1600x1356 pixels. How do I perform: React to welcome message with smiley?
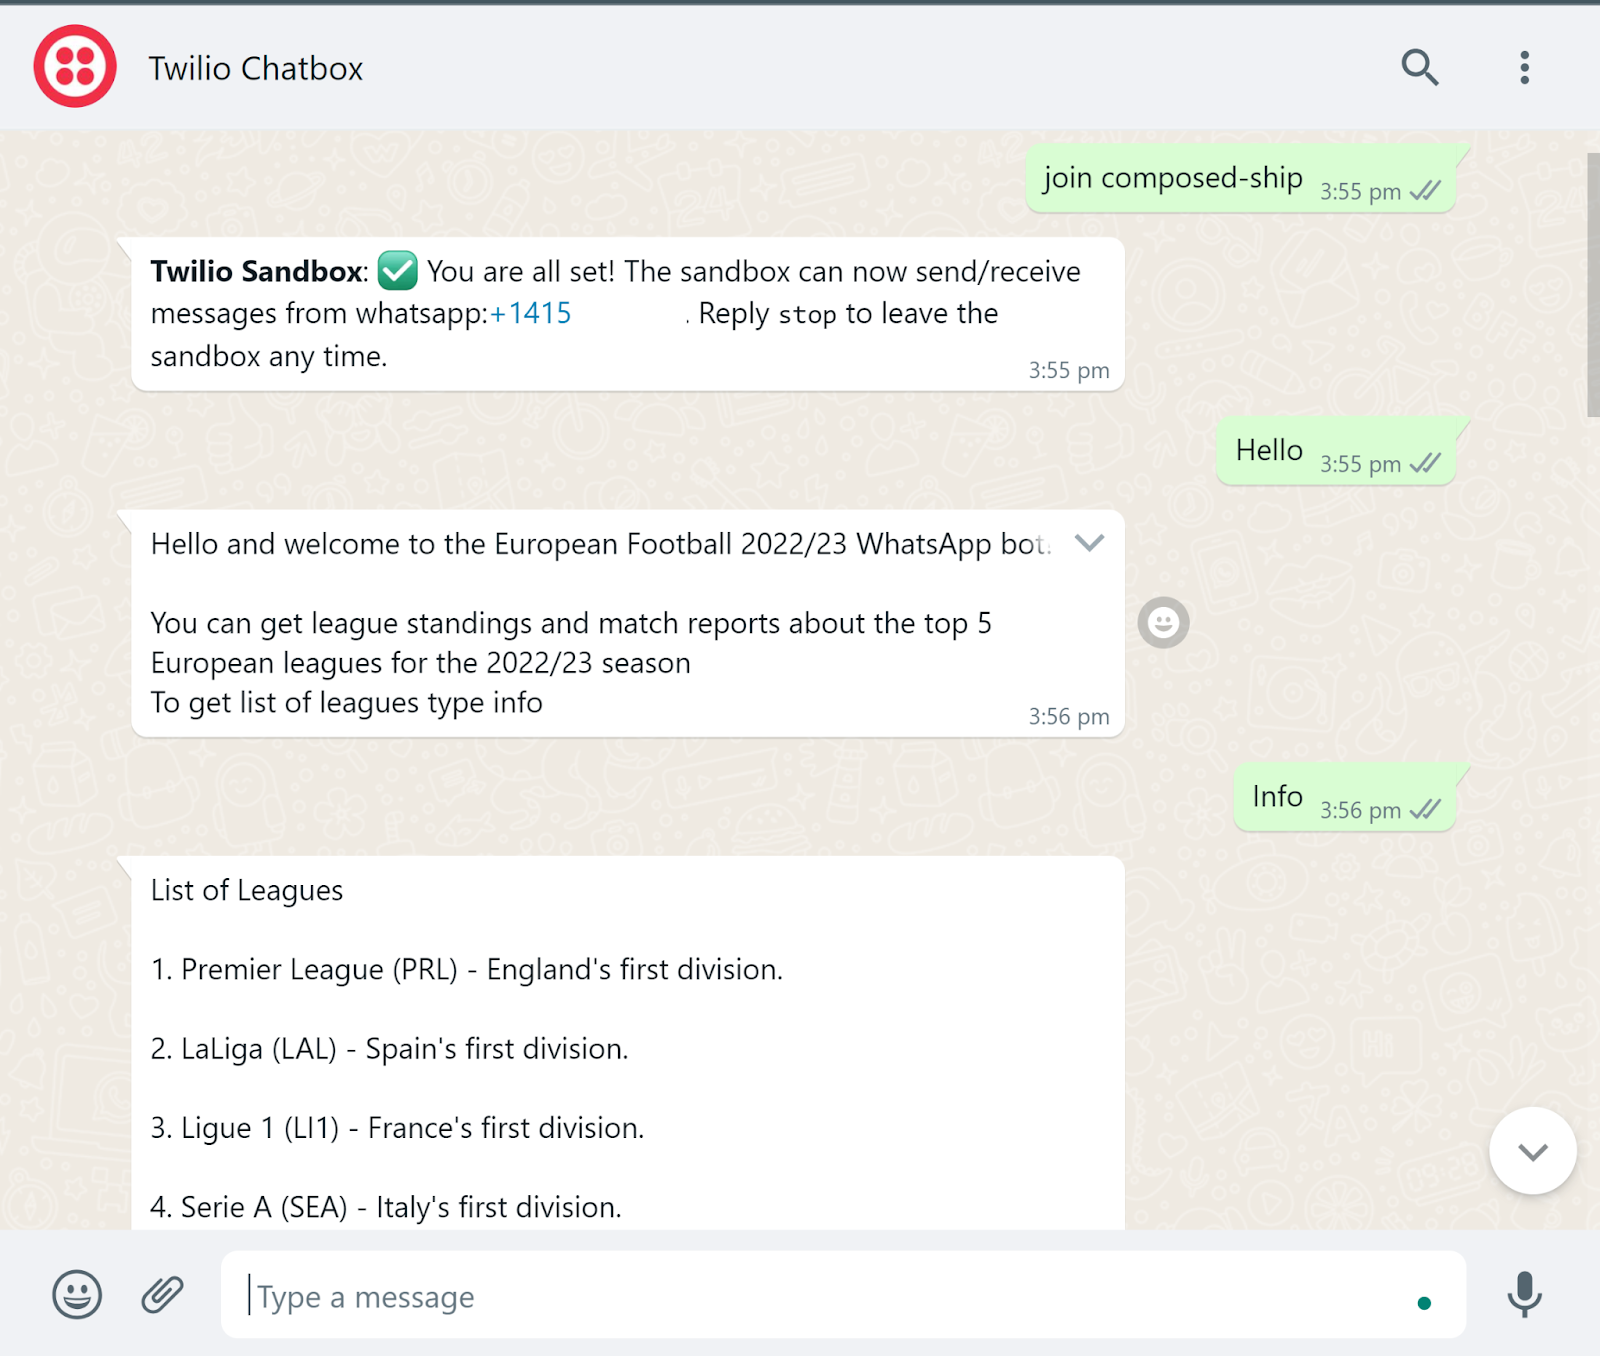1163,623
